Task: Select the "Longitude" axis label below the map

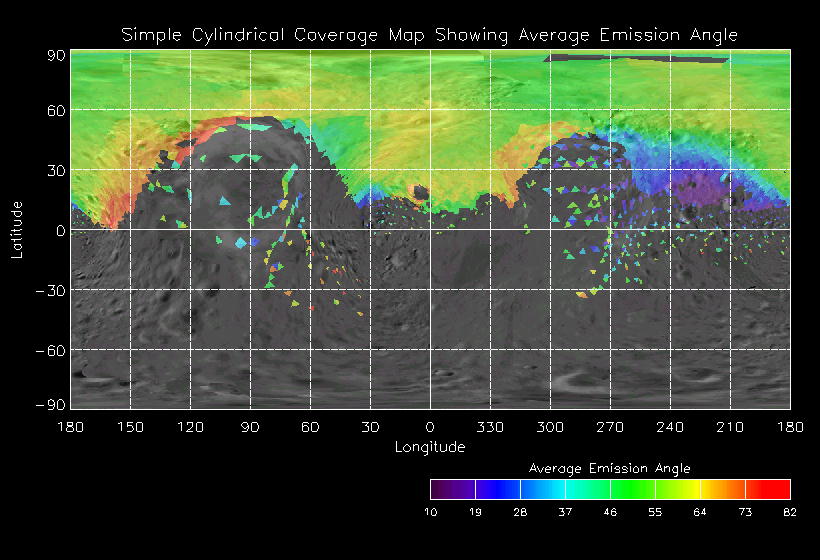Action: point(429,447)
